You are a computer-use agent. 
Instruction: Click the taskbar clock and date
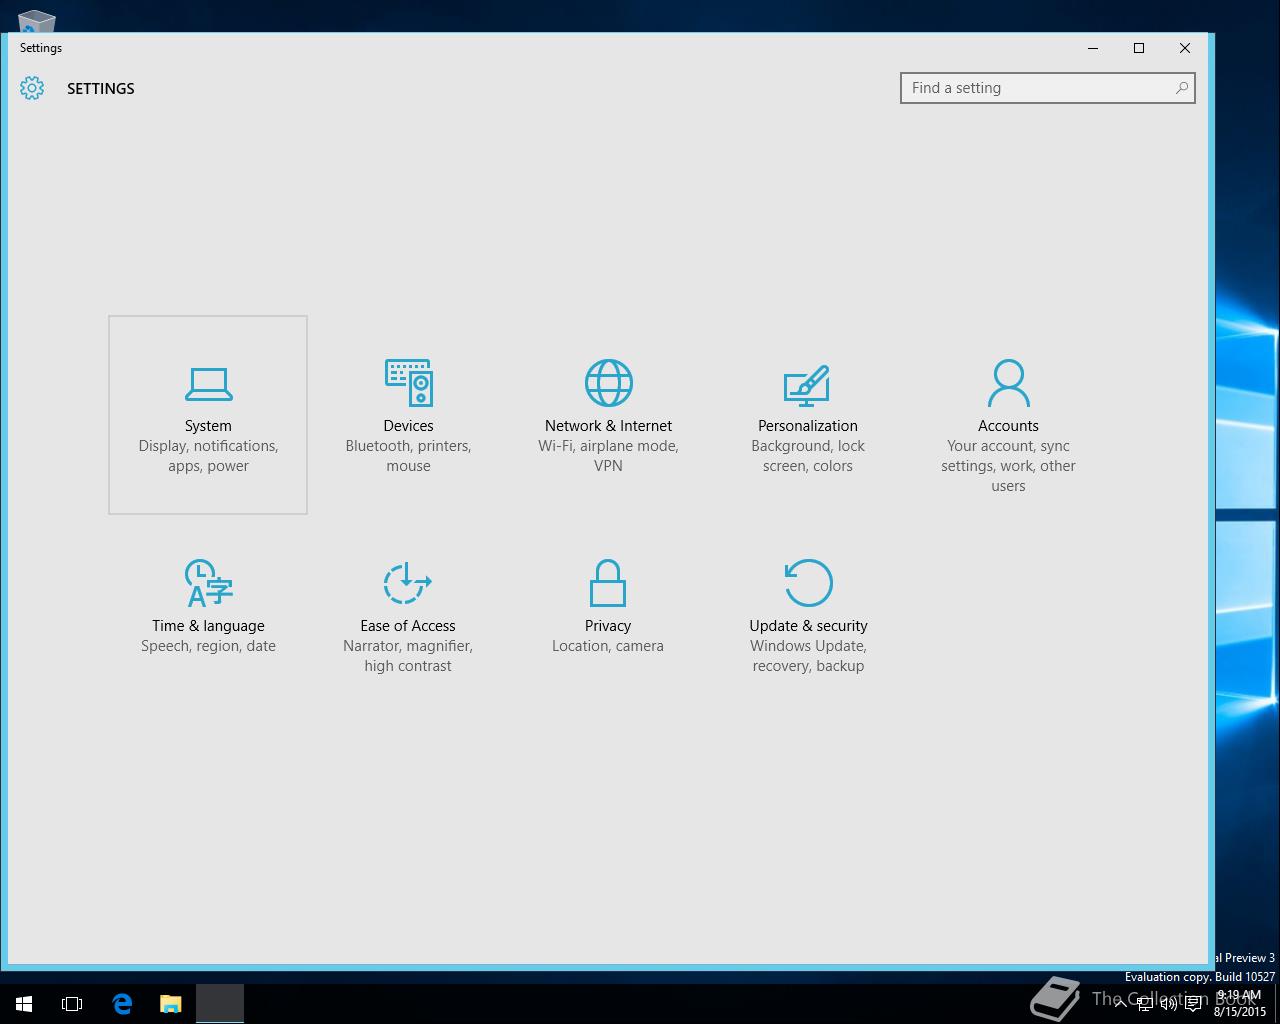[x=1239, y=1003]
